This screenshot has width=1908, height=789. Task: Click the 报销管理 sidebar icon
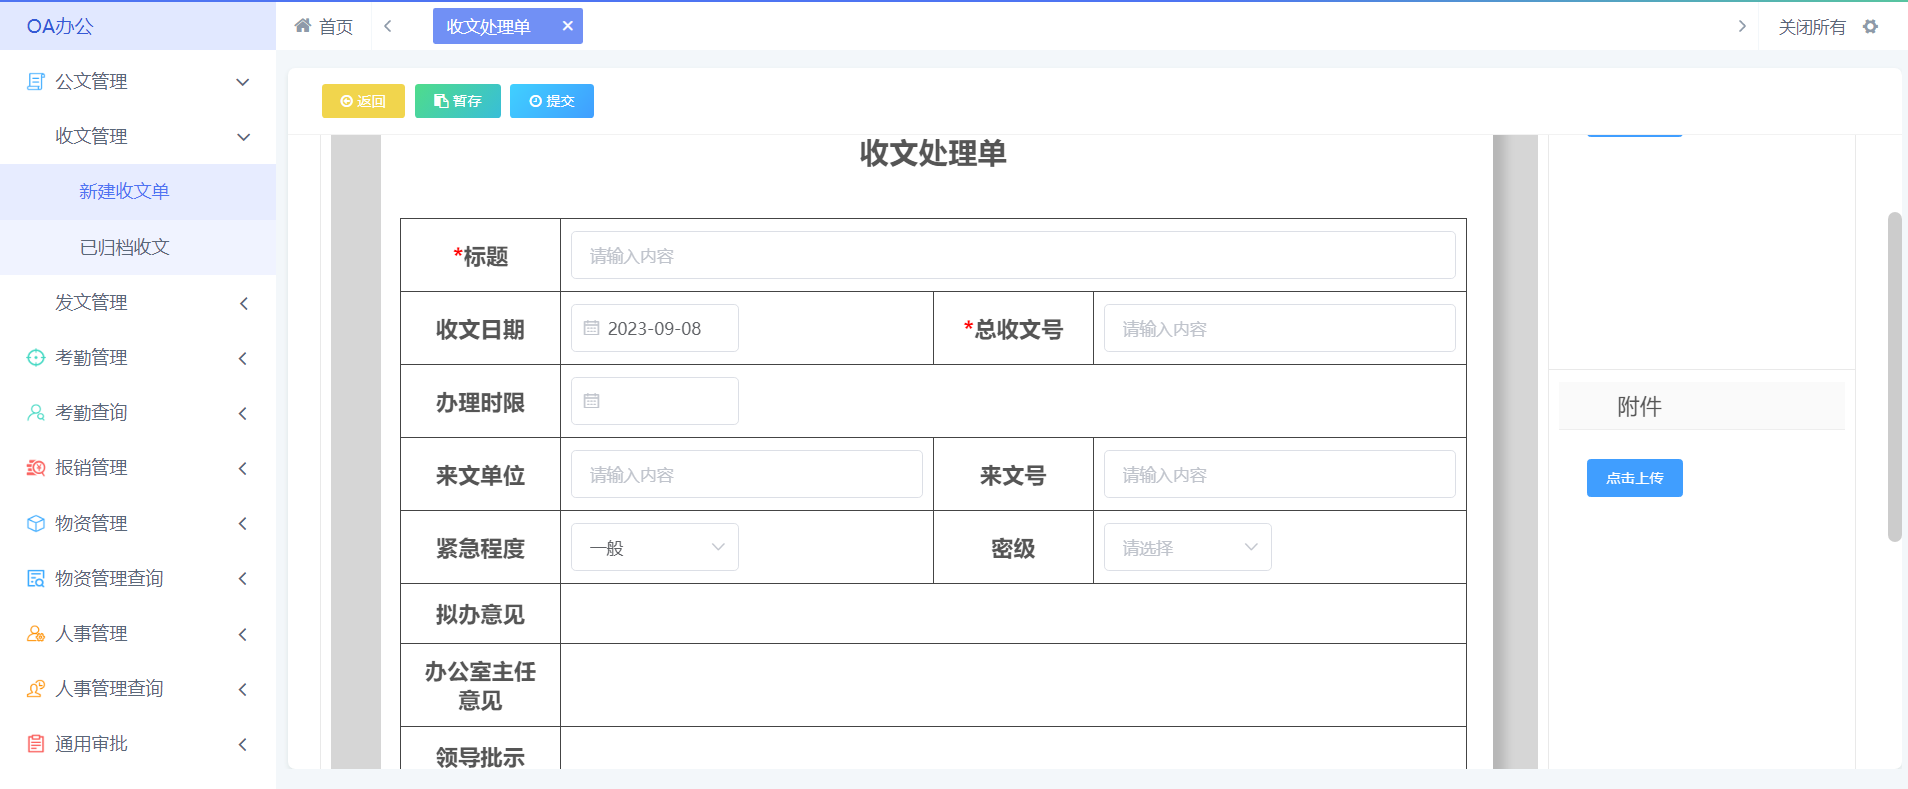point(36,468)
